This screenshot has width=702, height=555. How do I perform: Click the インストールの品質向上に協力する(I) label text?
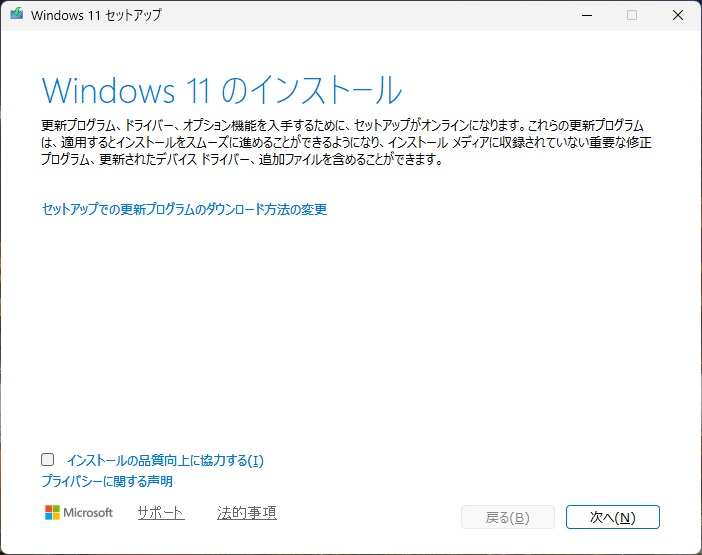click(164, 461)
